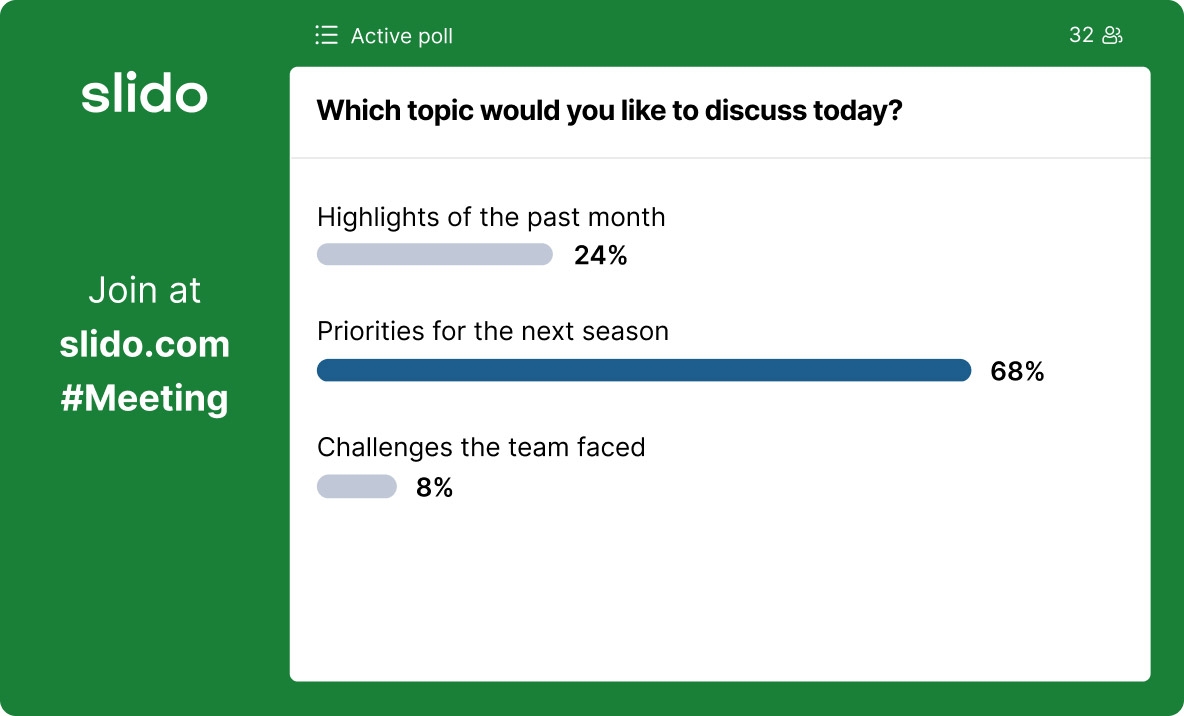Select Priorities for the next season option

pos(493,331)
